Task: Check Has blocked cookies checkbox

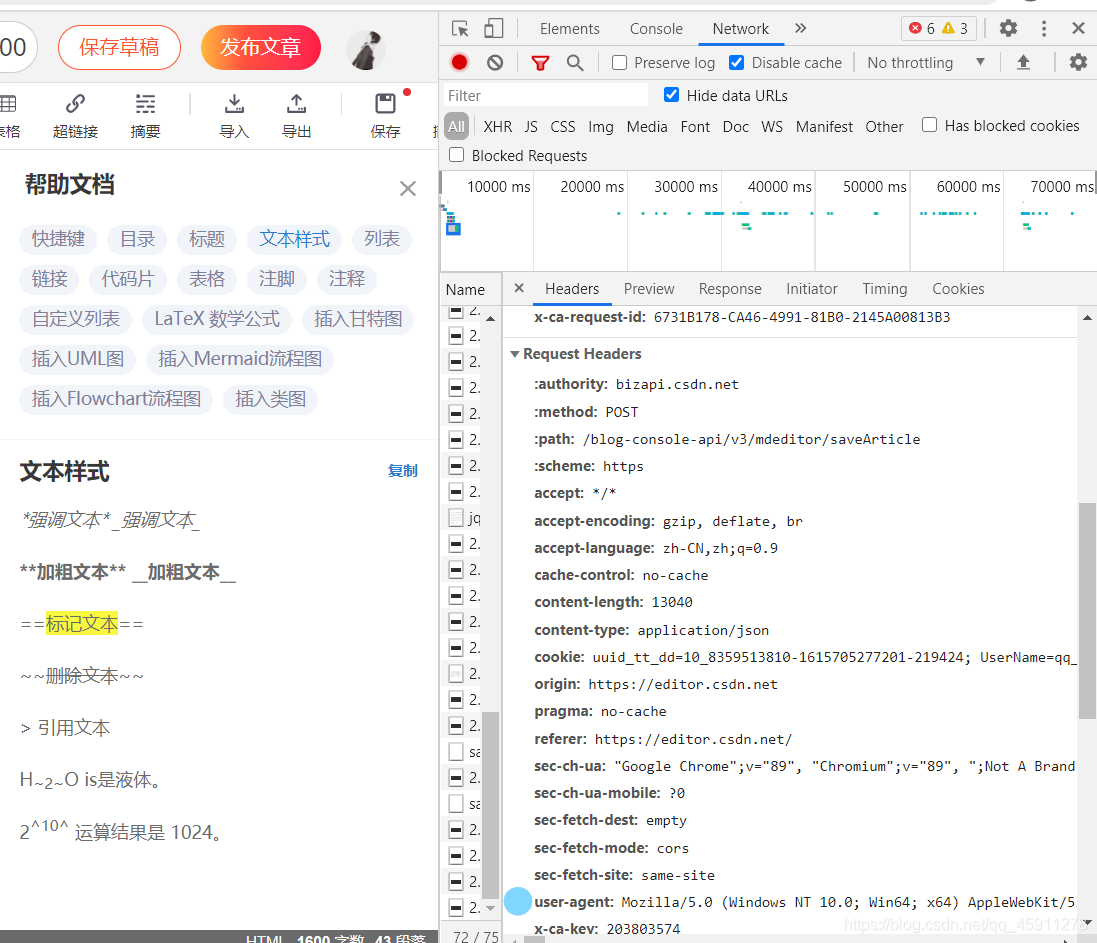Action: coord(929,125)
